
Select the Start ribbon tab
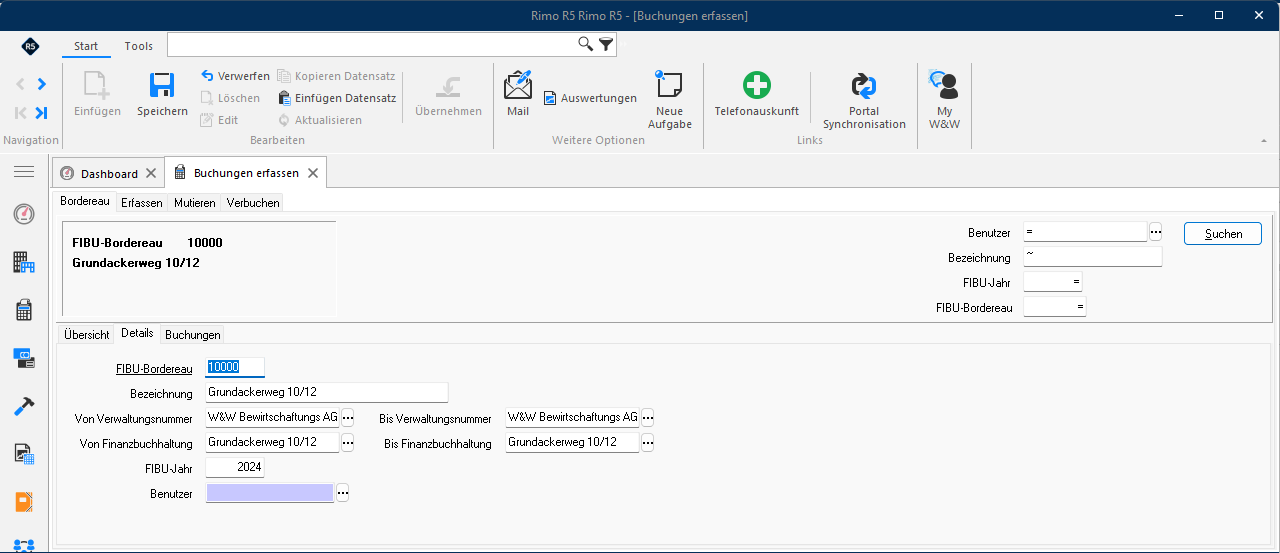coord(86,46)
